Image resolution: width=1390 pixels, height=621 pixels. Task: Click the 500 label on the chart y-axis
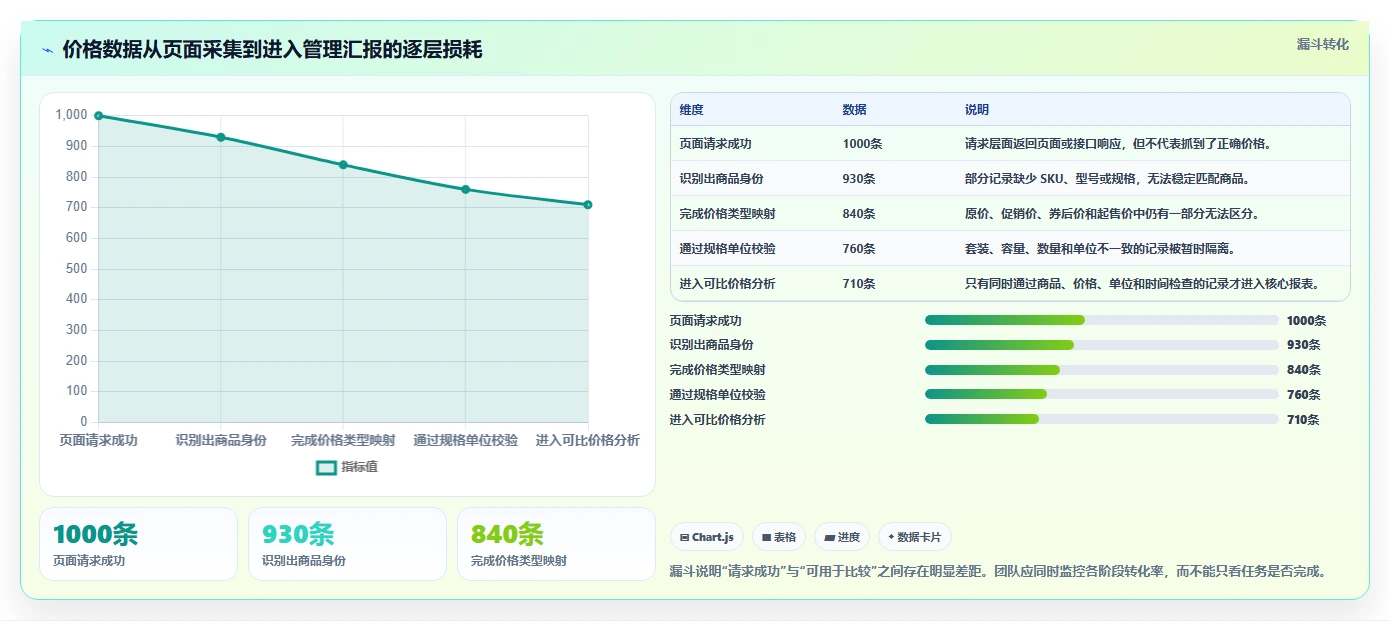pyautogui.click(x=77, y=268)
